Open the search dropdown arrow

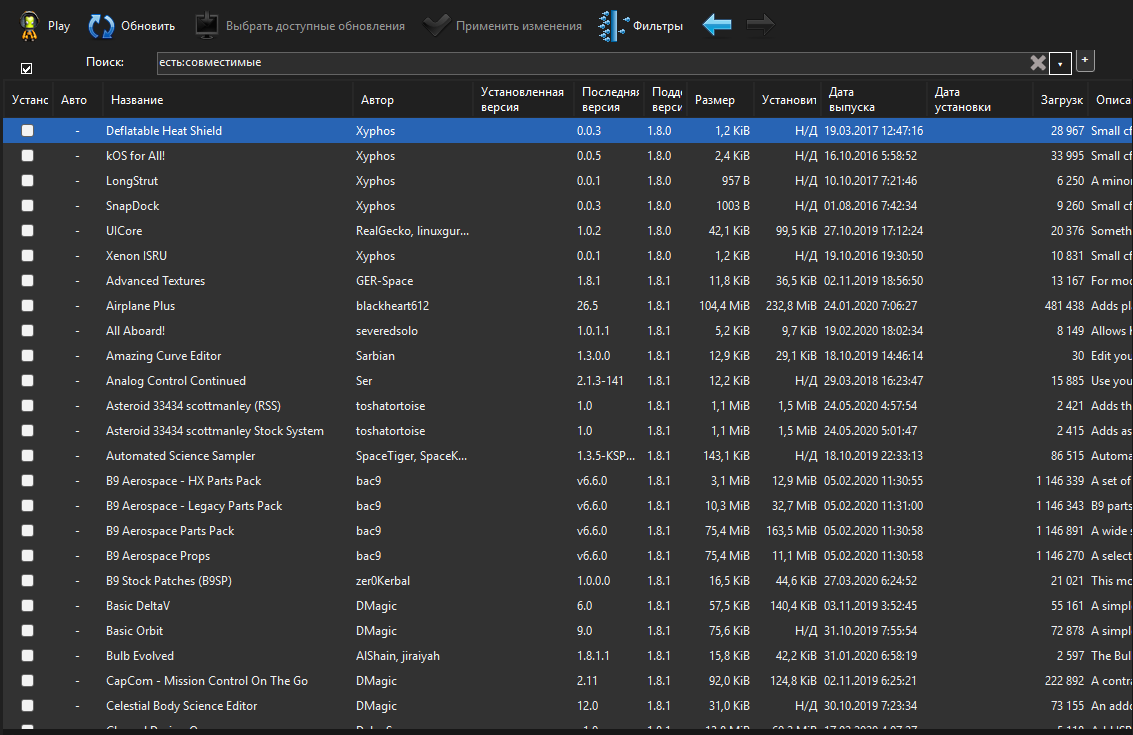pos(1060,64)
